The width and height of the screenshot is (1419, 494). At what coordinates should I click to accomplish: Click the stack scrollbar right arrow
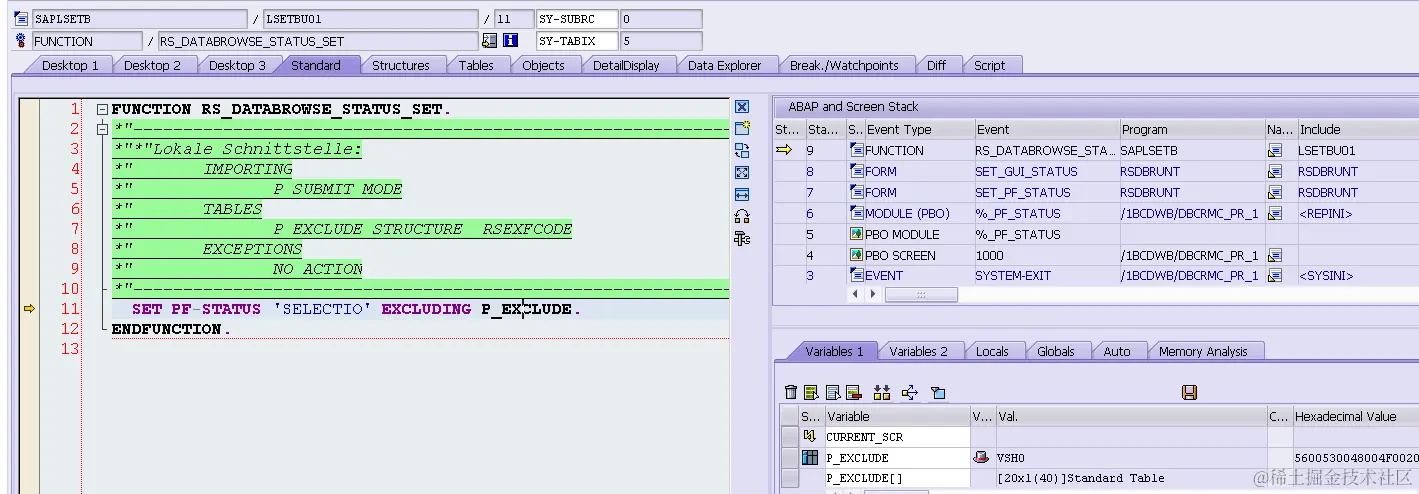pyautogui.click(x=873, y=294)
